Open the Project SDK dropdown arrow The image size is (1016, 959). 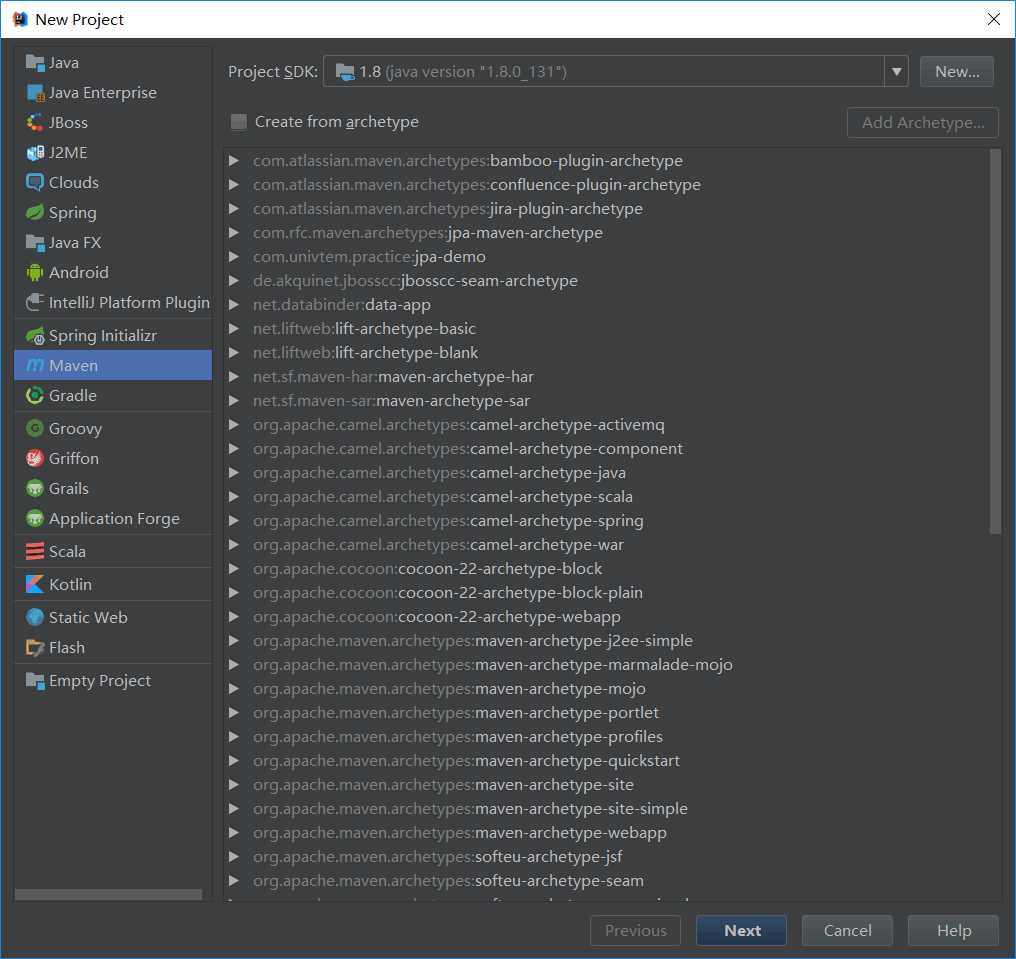pyautogui.click(x=896, y=71)
